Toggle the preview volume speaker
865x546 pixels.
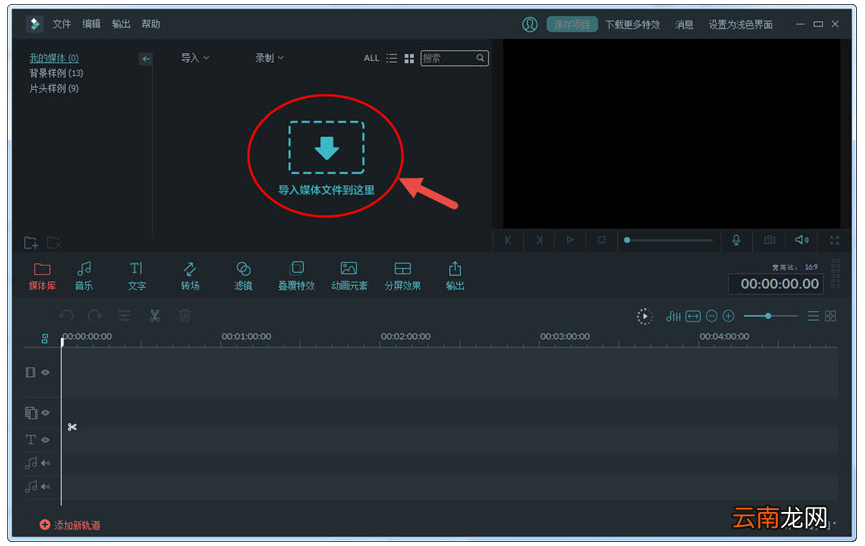click(x=802, y=240)
